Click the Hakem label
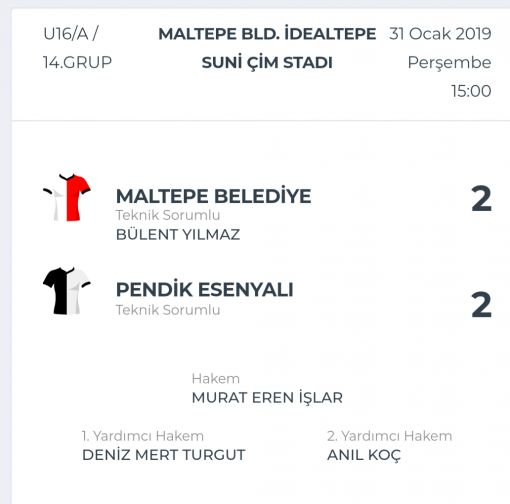The image size is (510, 504). (x=216, y=379)
